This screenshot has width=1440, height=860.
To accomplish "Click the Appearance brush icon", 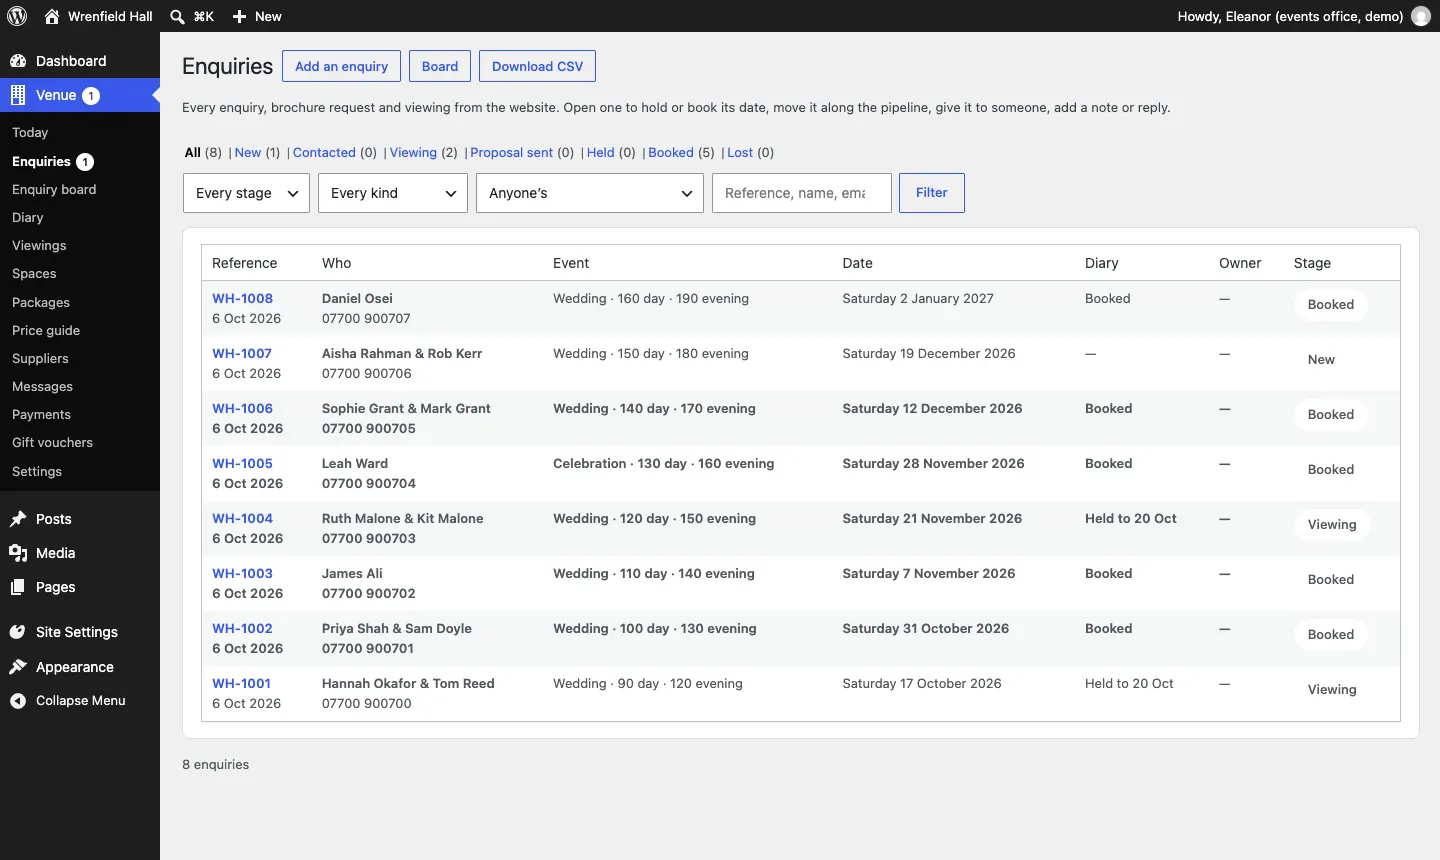I will [18, 667].
